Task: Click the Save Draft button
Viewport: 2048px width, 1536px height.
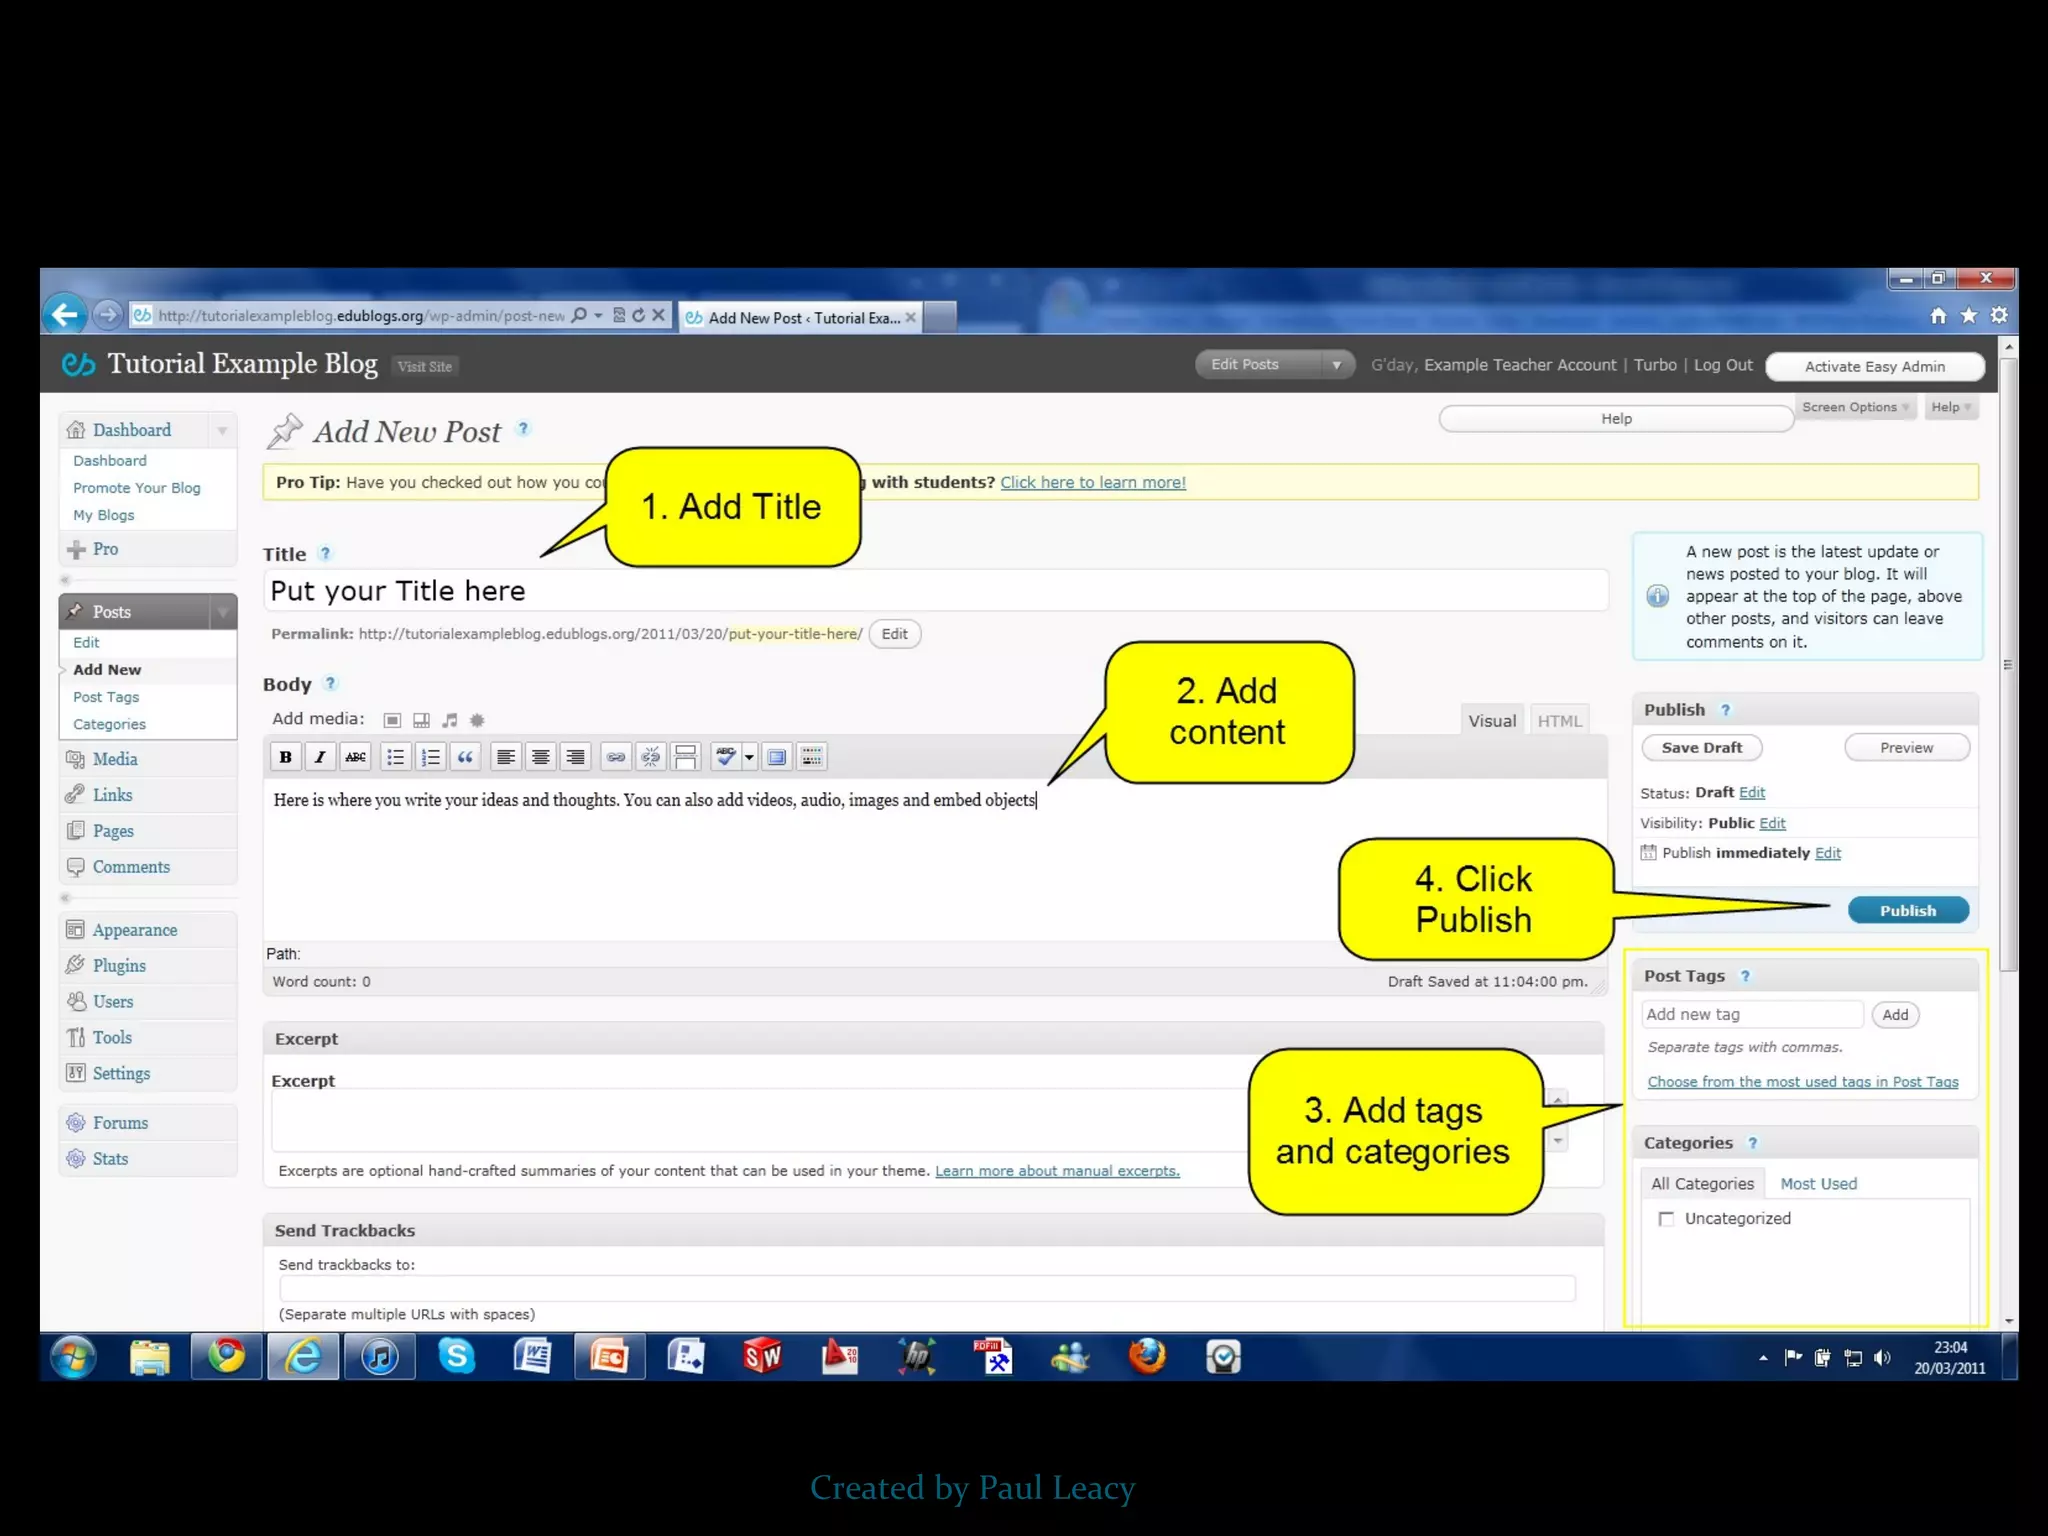Action: coord(1701,747)
